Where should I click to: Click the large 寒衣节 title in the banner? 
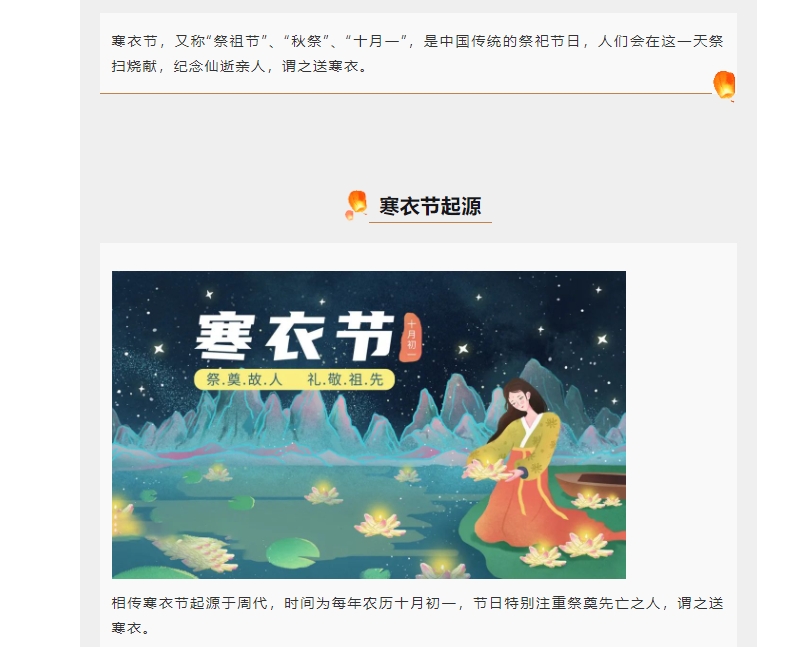295,337
